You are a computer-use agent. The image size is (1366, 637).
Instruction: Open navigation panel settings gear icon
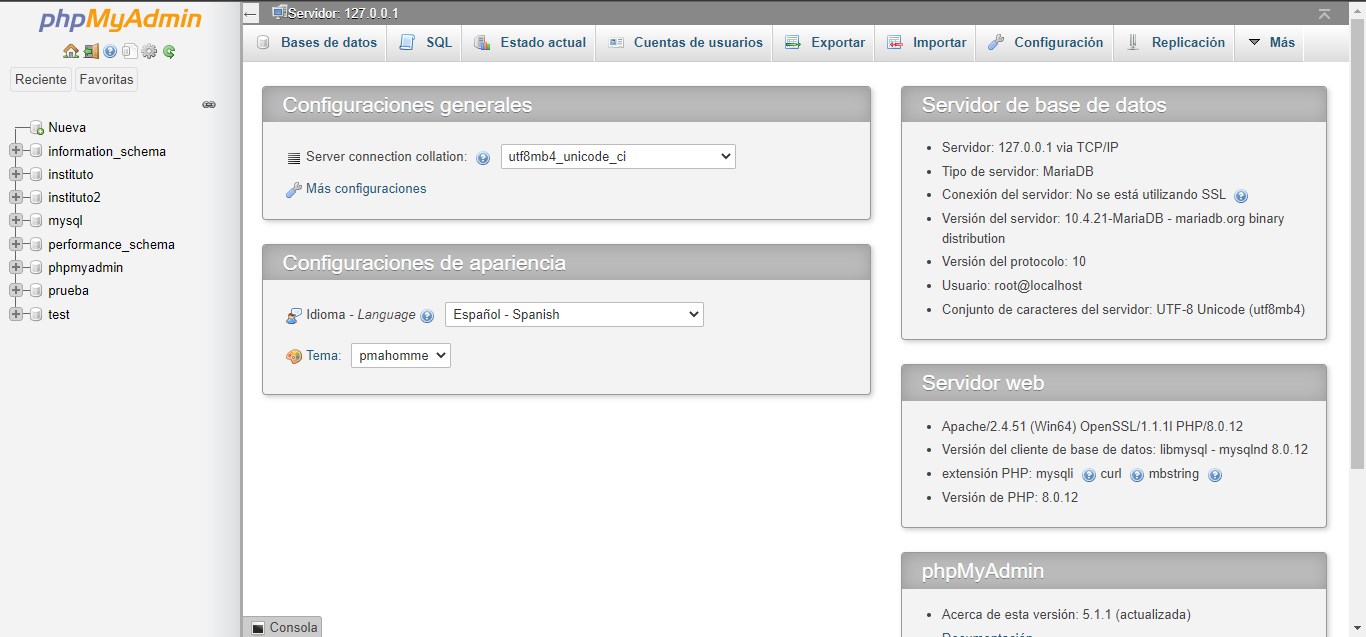[150, 51]
